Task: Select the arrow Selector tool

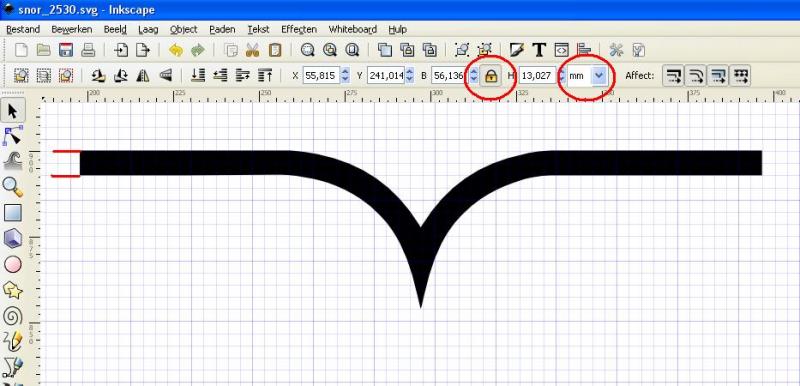Action: 13,111
